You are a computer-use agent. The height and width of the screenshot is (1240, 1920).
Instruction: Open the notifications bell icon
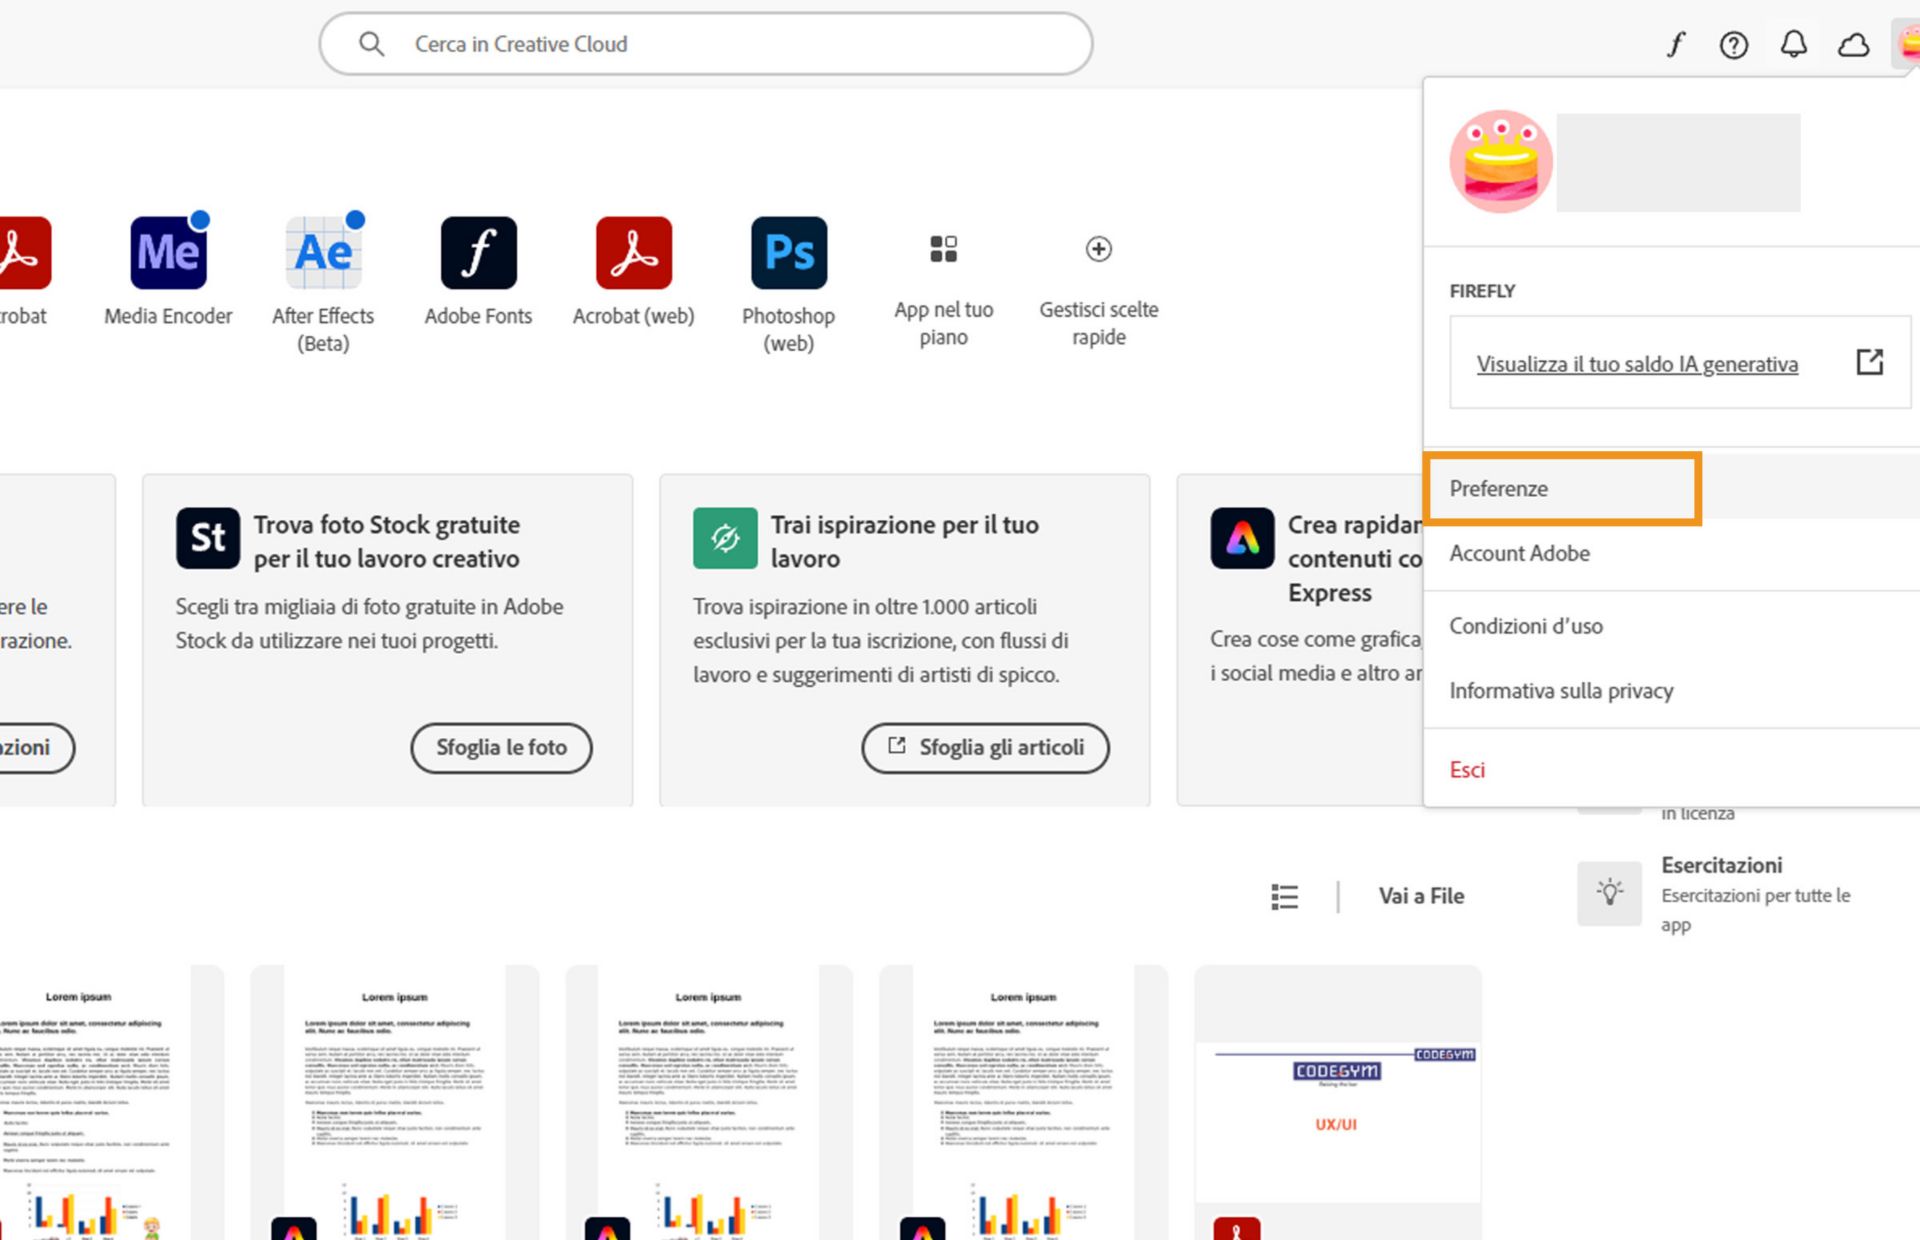[x=1793, y=45]
